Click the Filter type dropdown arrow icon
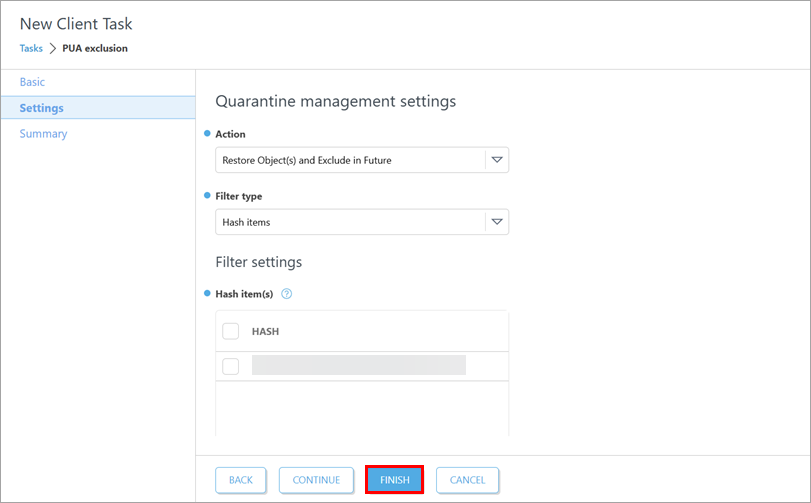The image size is (811, 503). coord(497,222)
